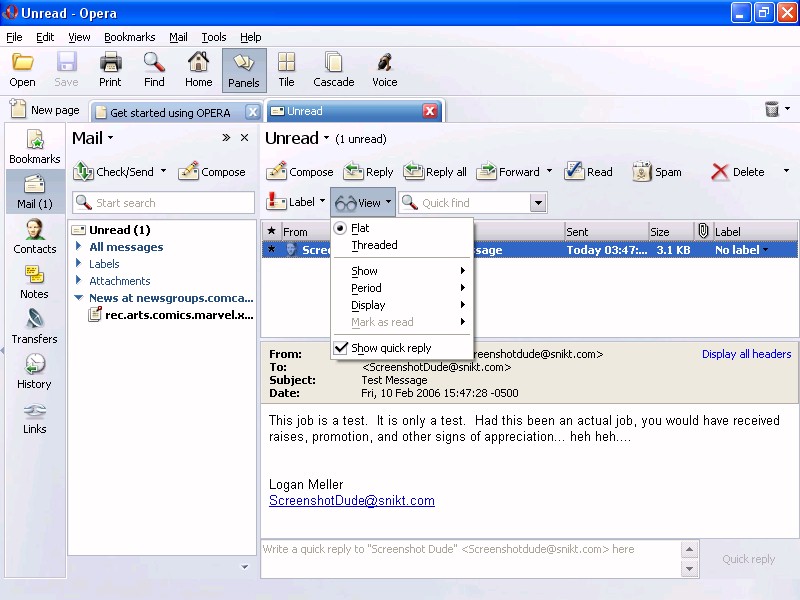The image size is (800, 600).
Task: Open the Contacts panel icon
Action: tap(35, 237)
